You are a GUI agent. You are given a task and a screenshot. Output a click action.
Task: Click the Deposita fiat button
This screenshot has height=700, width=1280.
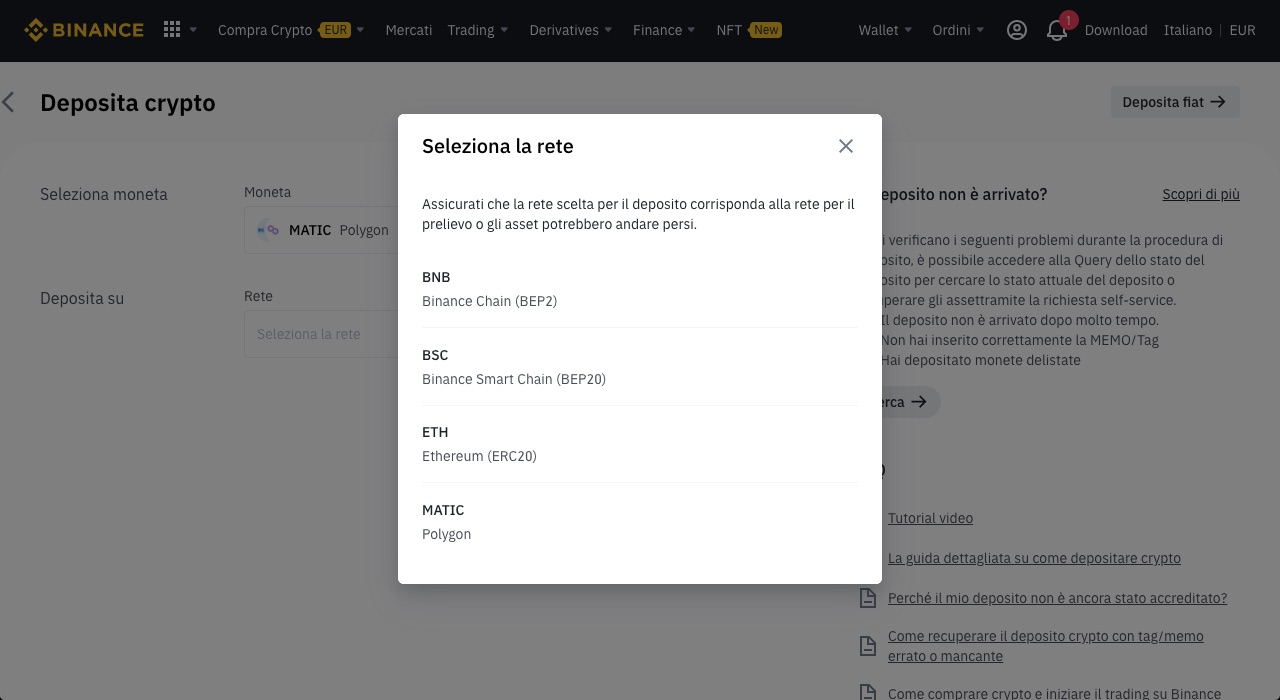1175,102
